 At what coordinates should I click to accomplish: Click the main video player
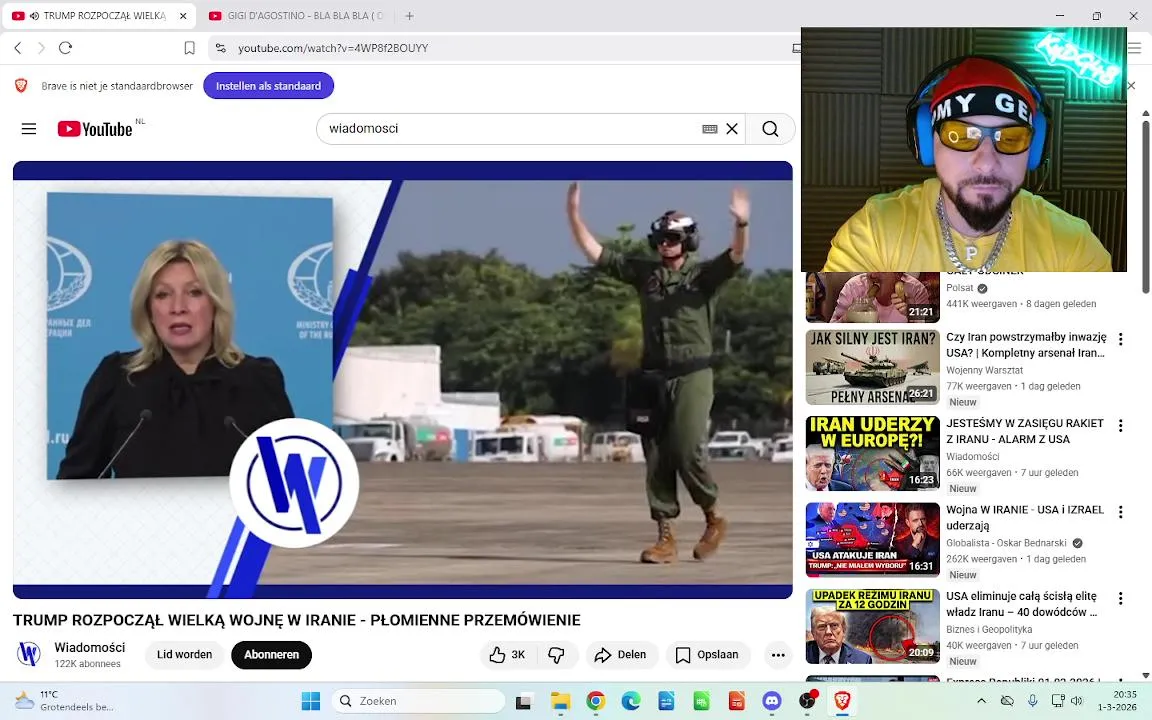point(403,380)
